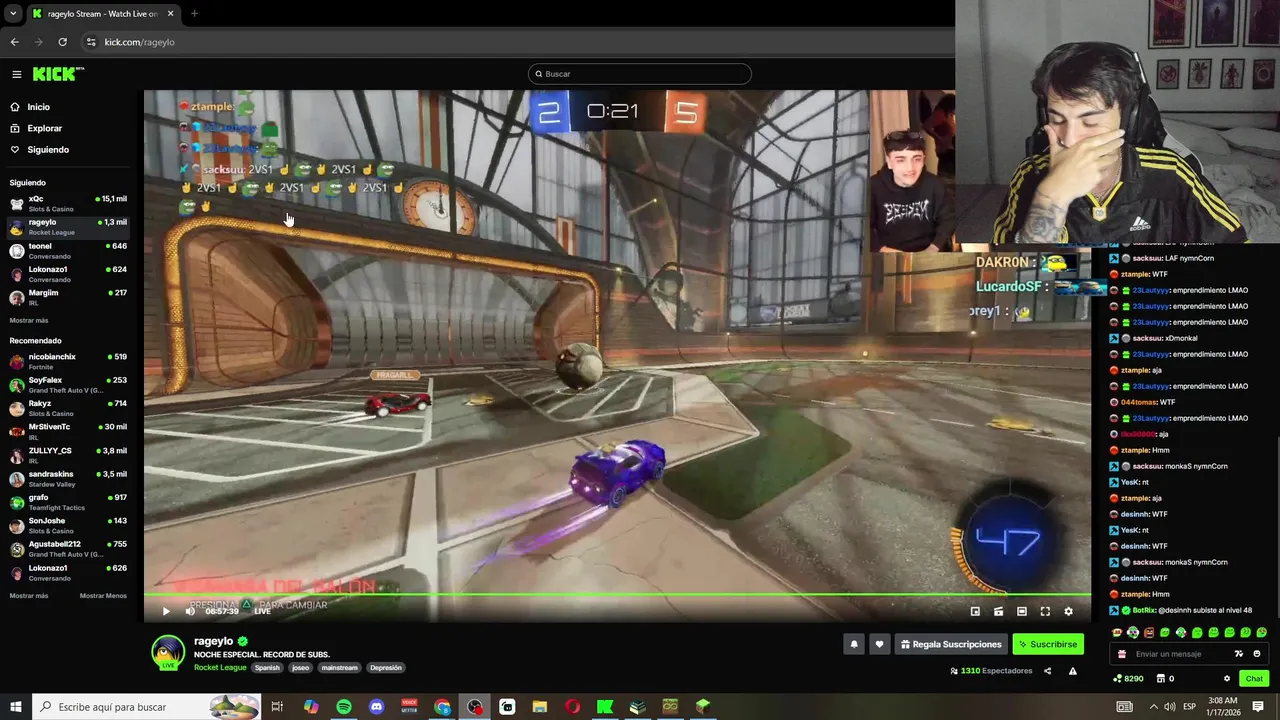Image resolution: width=1280 pixels, height=720 pixels.
Task: Open system volume control
Action: (x=1170, y=707)
